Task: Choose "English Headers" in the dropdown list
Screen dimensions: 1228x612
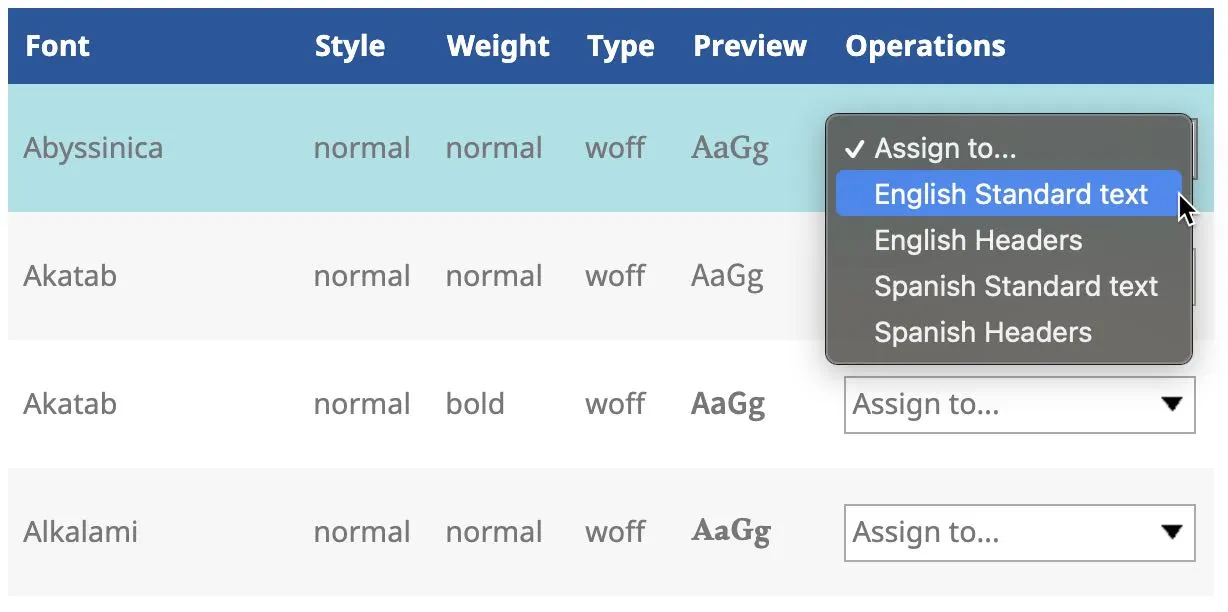Action: click(x=978, y=240)
